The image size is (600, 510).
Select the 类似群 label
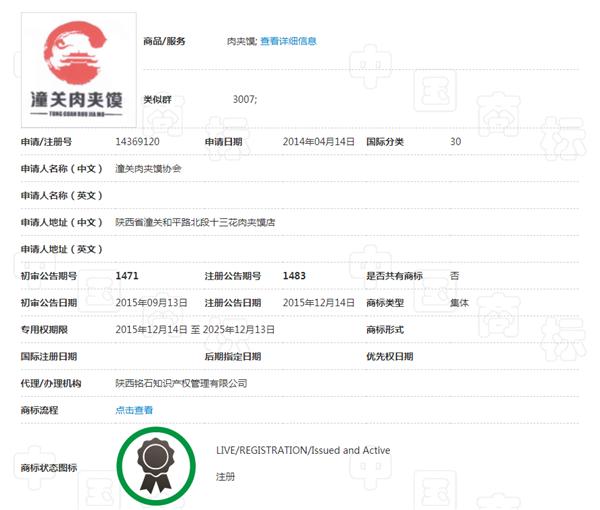click(157, 99)
